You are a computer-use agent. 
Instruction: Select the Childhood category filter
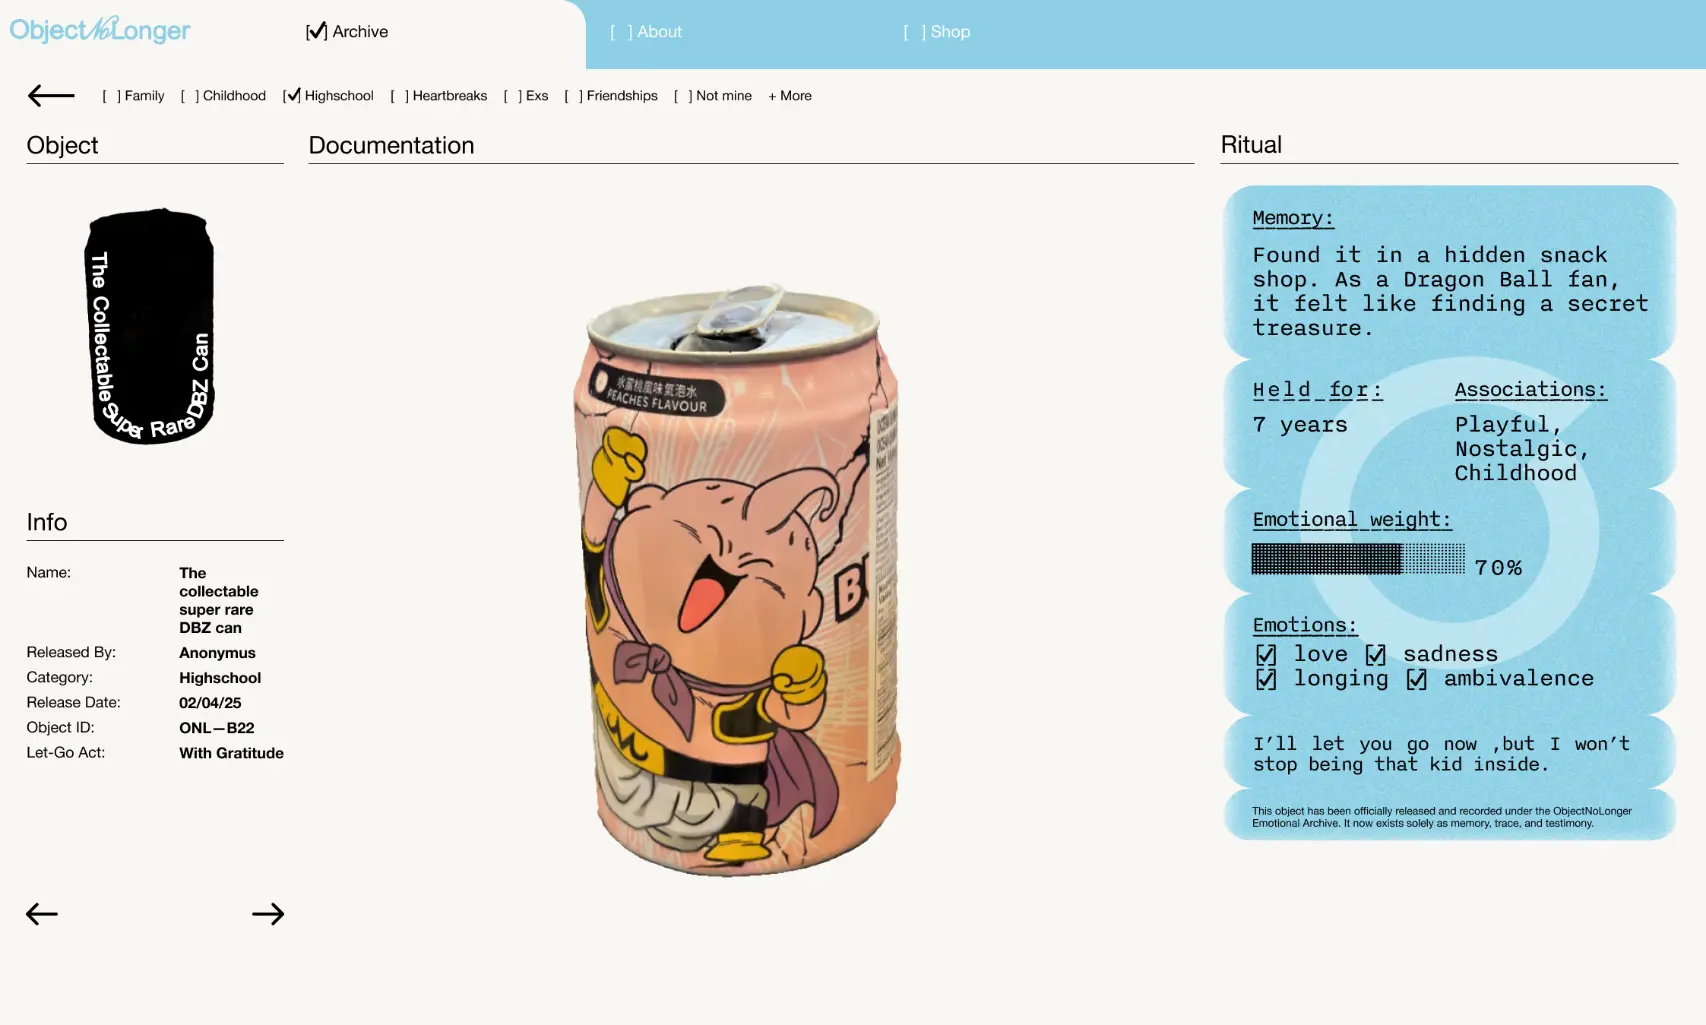click(x=223, y=96)
